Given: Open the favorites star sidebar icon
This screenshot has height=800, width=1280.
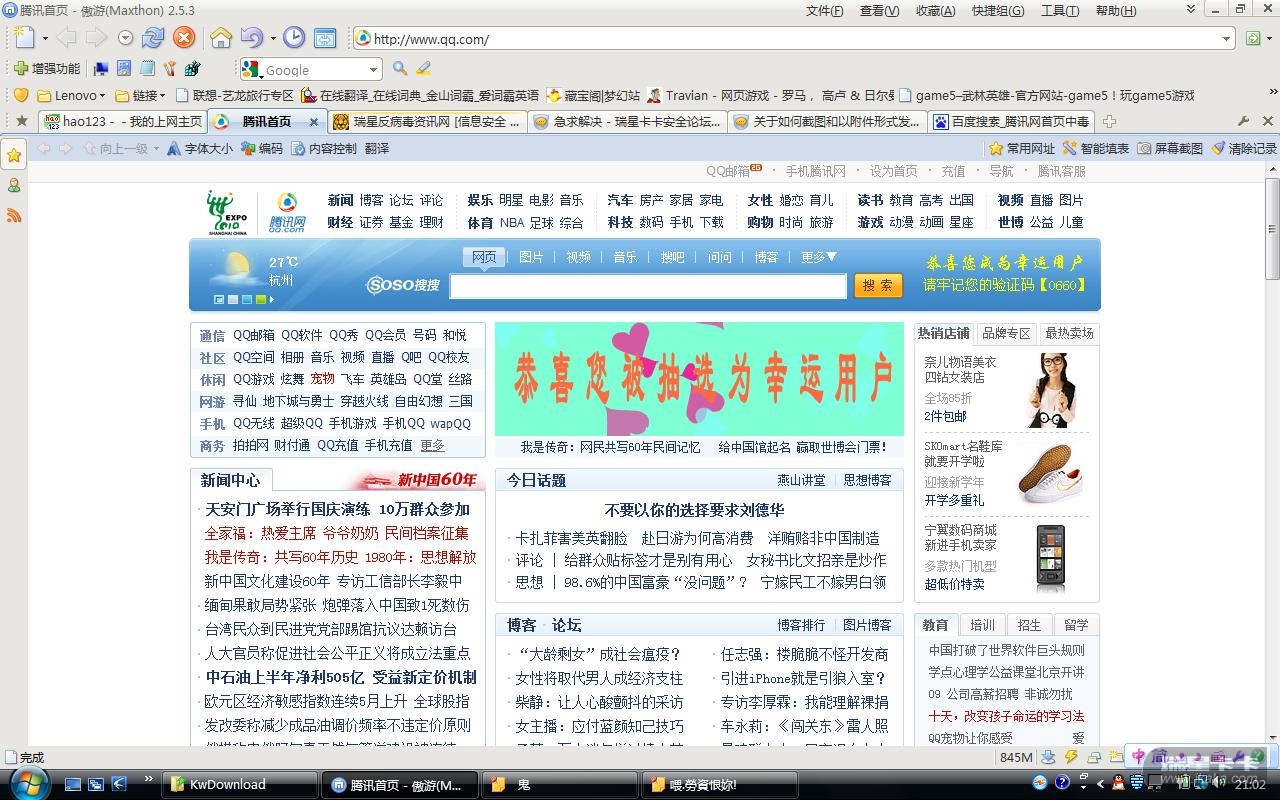Looking at the screenshot, I should [14, 155].
